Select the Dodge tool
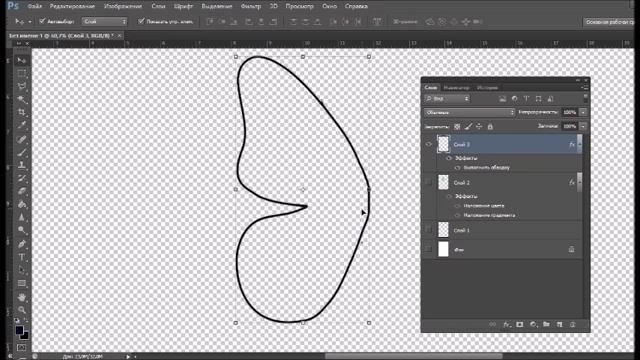Viewport: 640px width, 360px height. tap(21, 230)
